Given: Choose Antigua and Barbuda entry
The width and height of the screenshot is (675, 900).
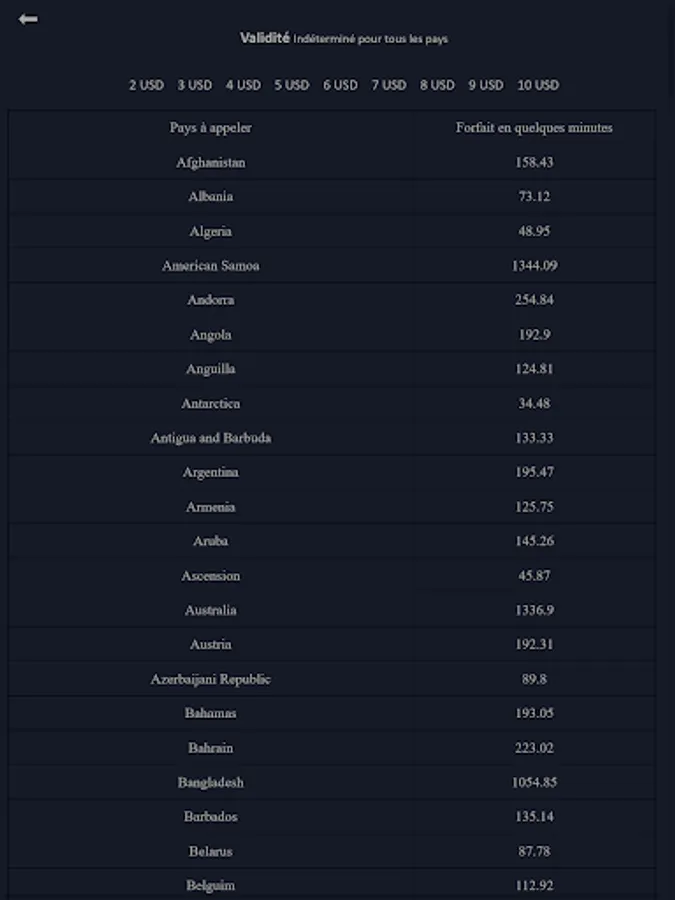Looking at the screenshot, I should [x=211, y=438].
